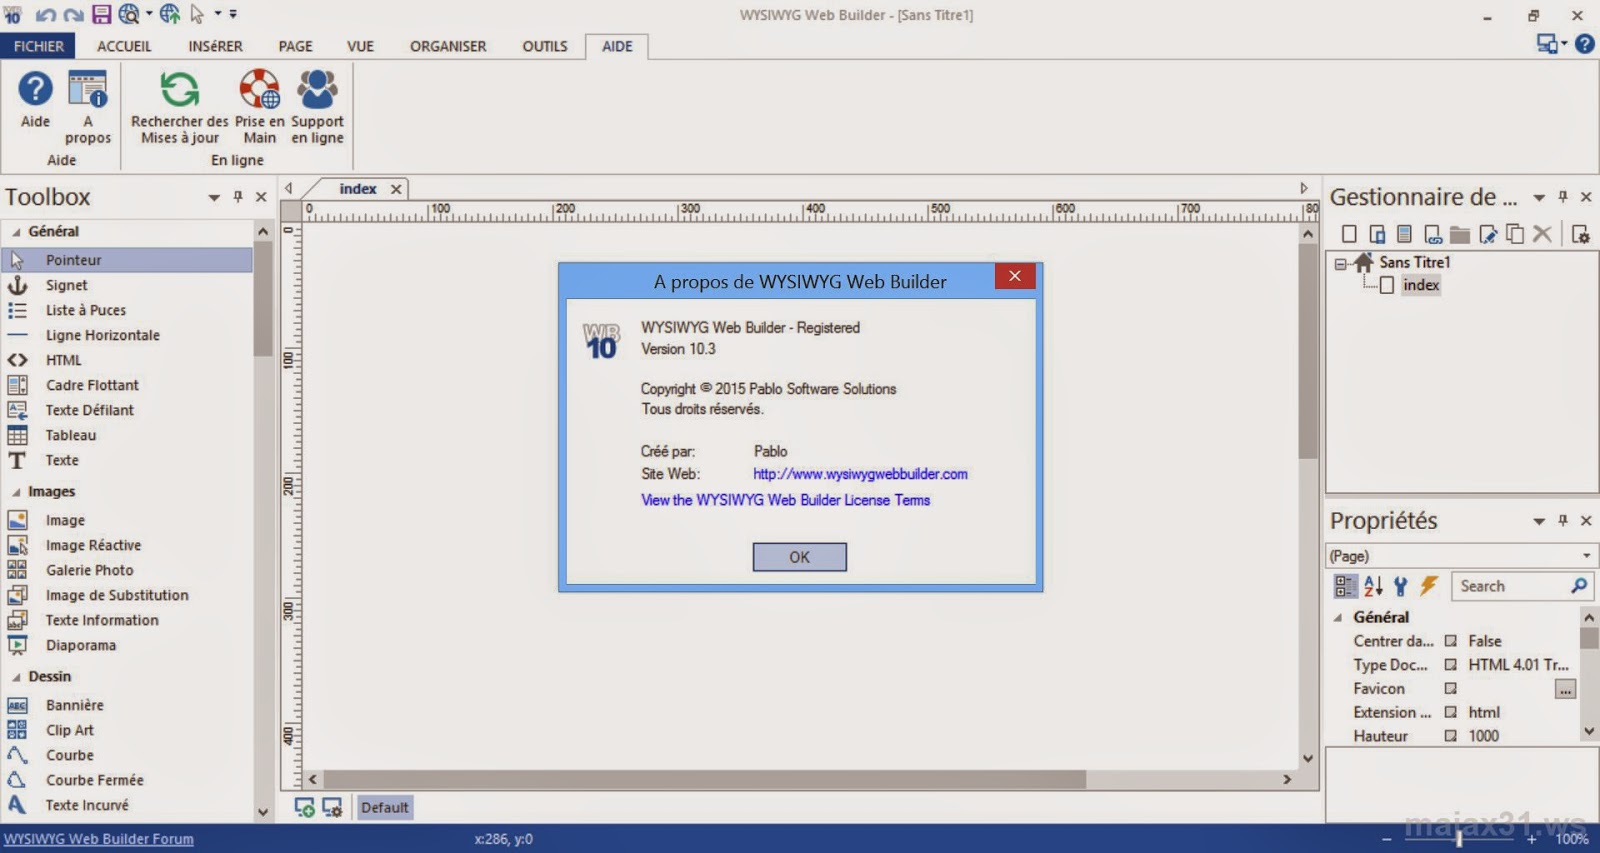Collapse the Sans Titre1 tree node
Screen dimensions: 1600x853
(x=1341, y=264)
